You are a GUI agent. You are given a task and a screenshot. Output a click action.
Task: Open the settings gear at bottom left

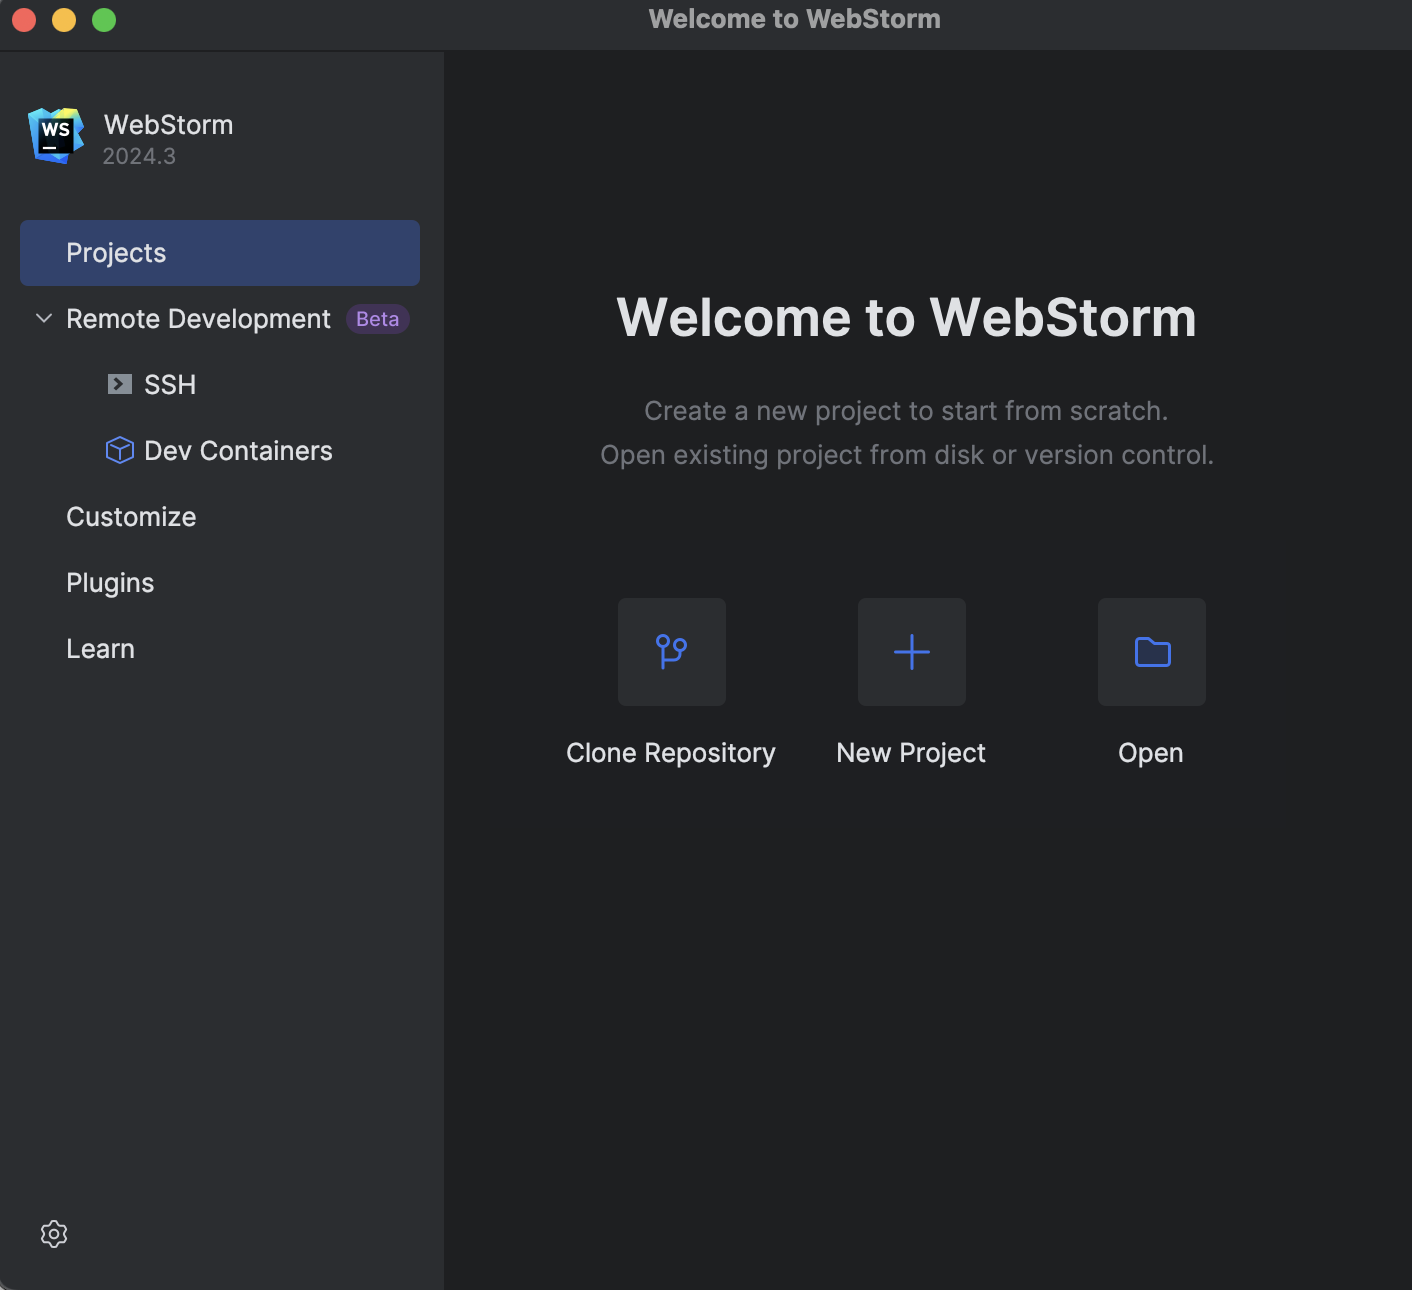pyautogui.click(x=54, y=1234)
